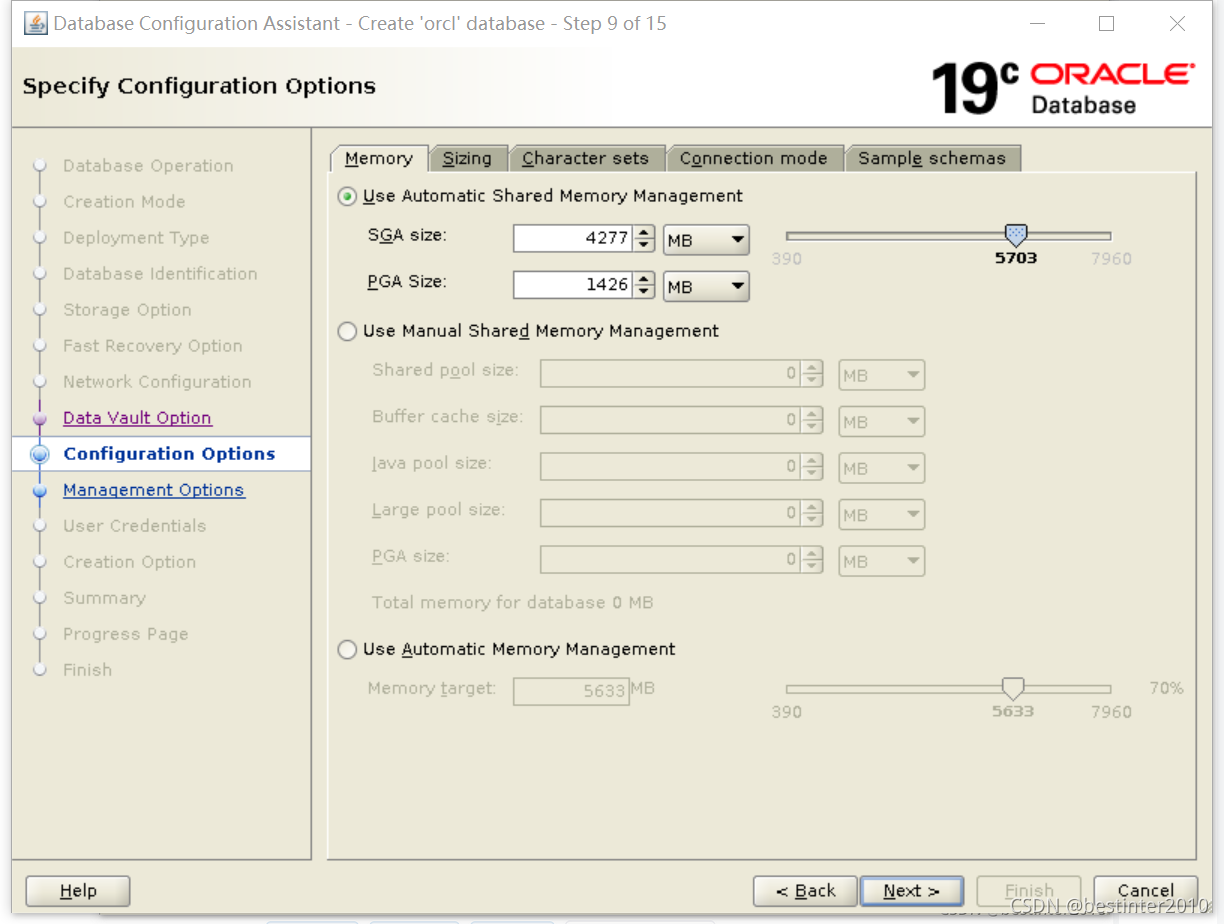Open Java pool size MB dropdown
The height and width of the screenshot is (924, 1224).
(x=881, y=468)
